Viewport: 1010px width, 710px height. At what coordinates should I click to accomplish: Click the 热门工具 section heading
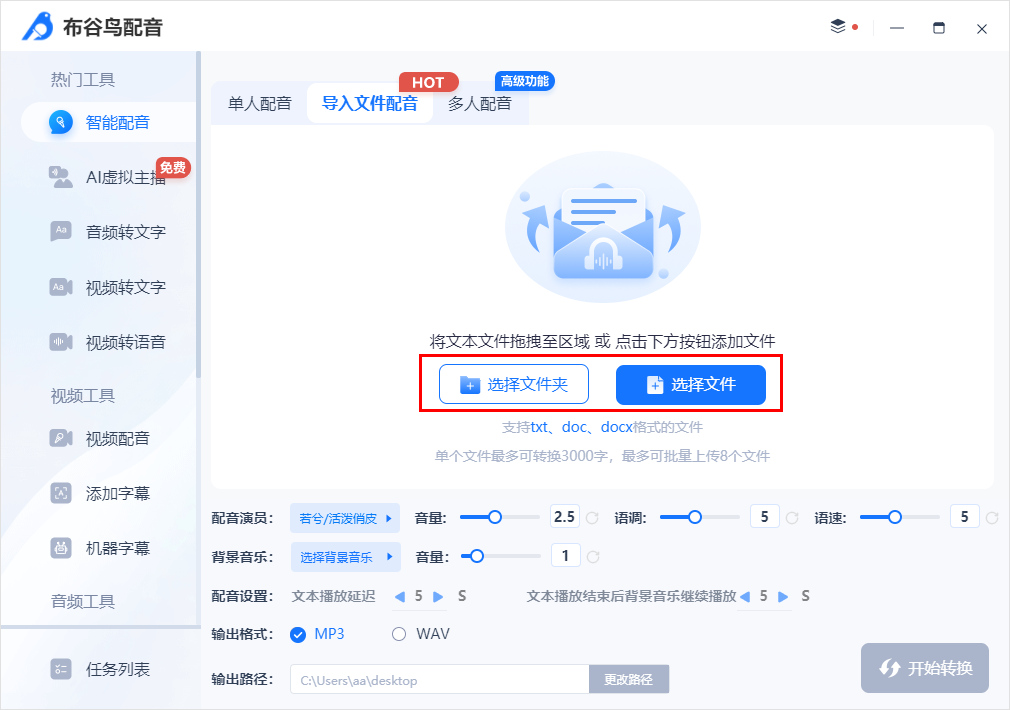pyautogui.click(x=82, y=79)
